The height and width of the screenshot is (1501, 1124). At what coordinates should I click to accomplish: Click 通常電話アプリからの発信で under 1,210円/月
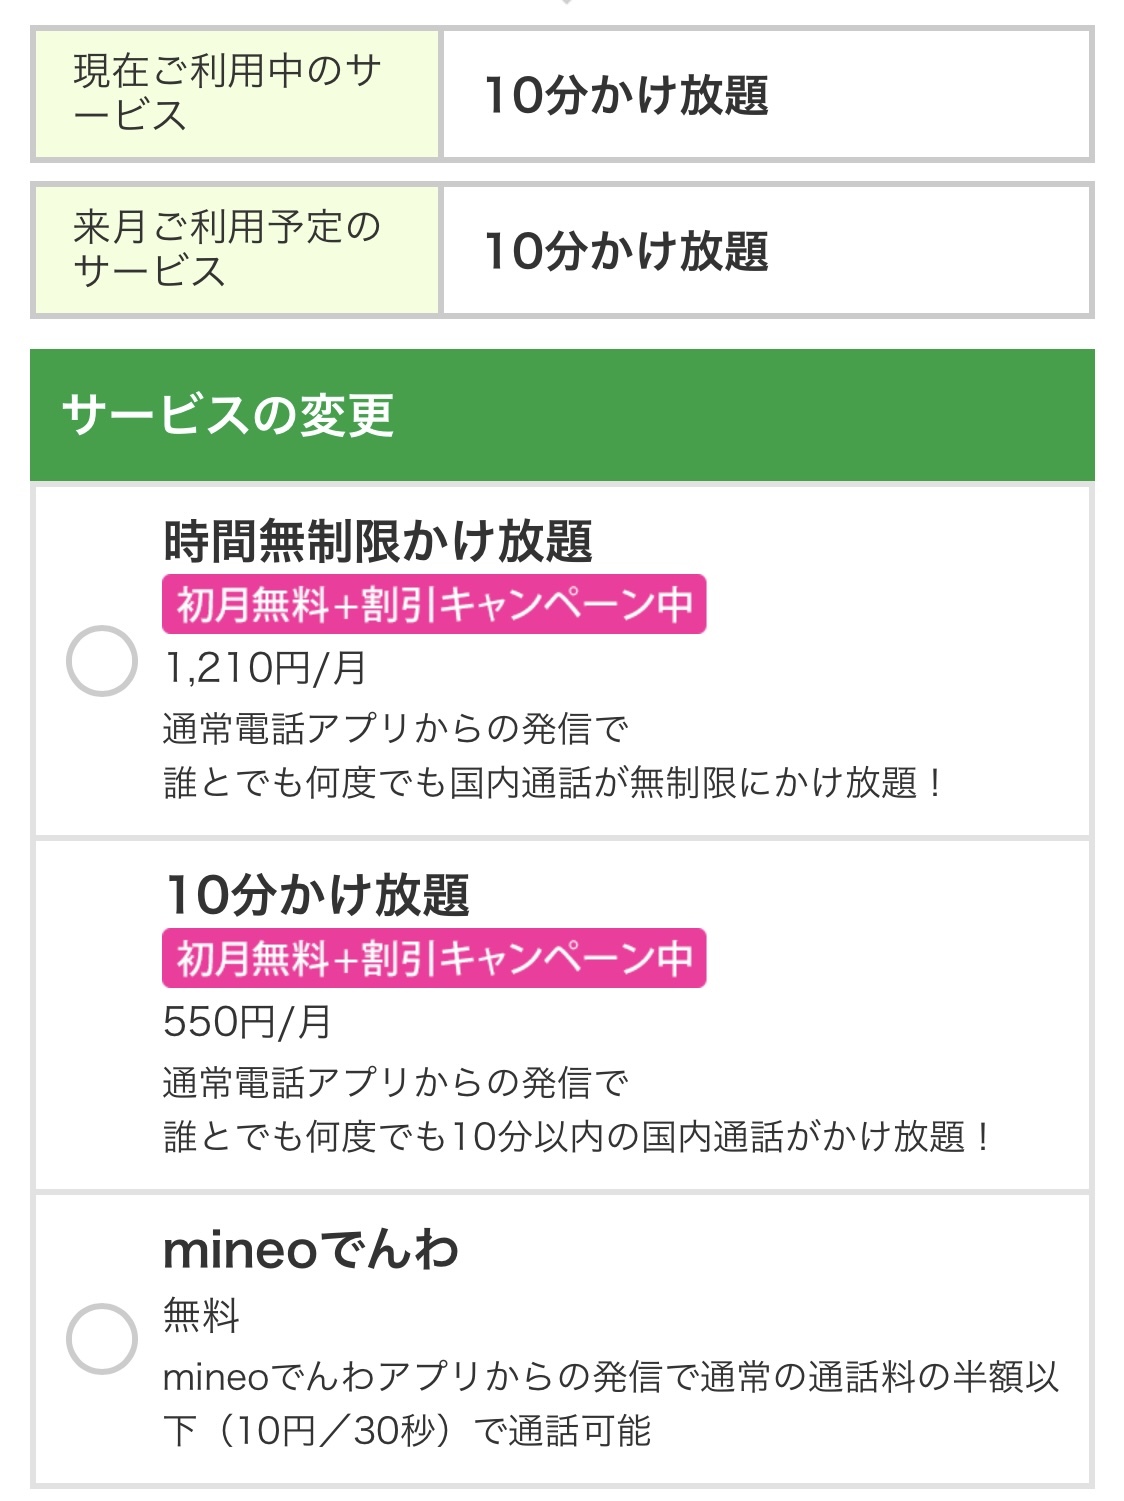pos(396,728)
